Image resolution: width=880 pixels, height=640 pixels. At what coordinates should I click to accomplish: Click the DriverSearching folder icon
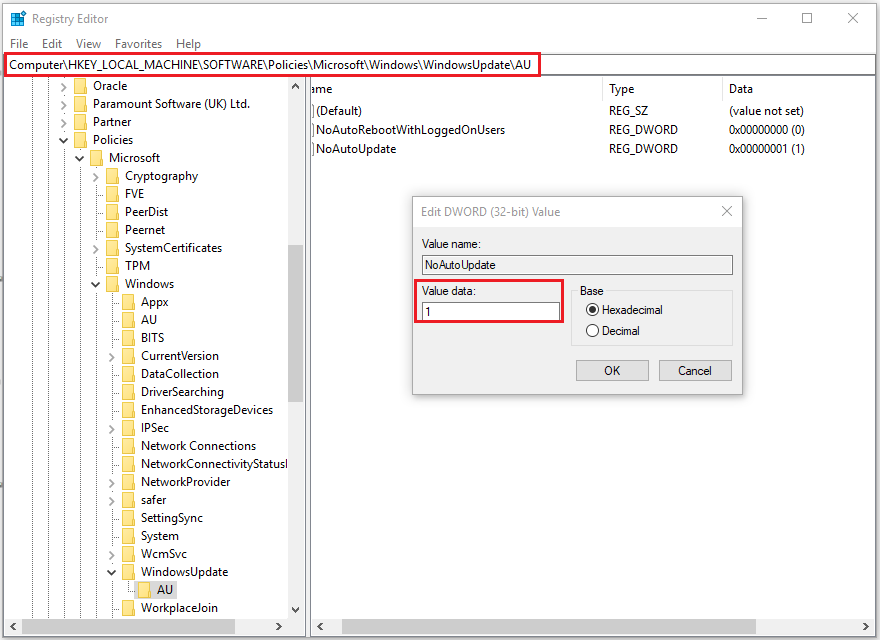pyautogui.click(x=129, y=392)
